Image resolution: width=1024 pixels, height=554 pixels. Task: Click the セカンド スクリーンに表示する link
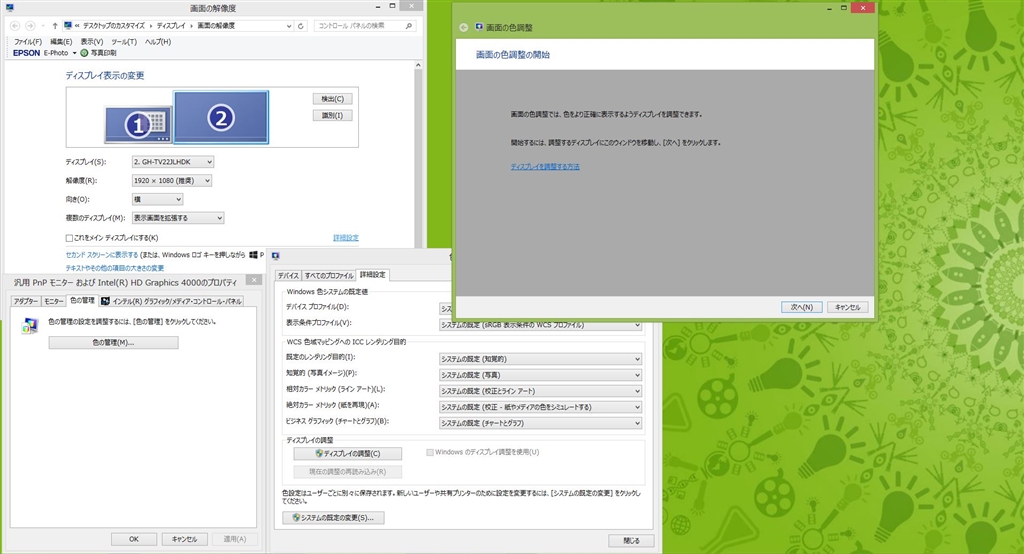102,255
